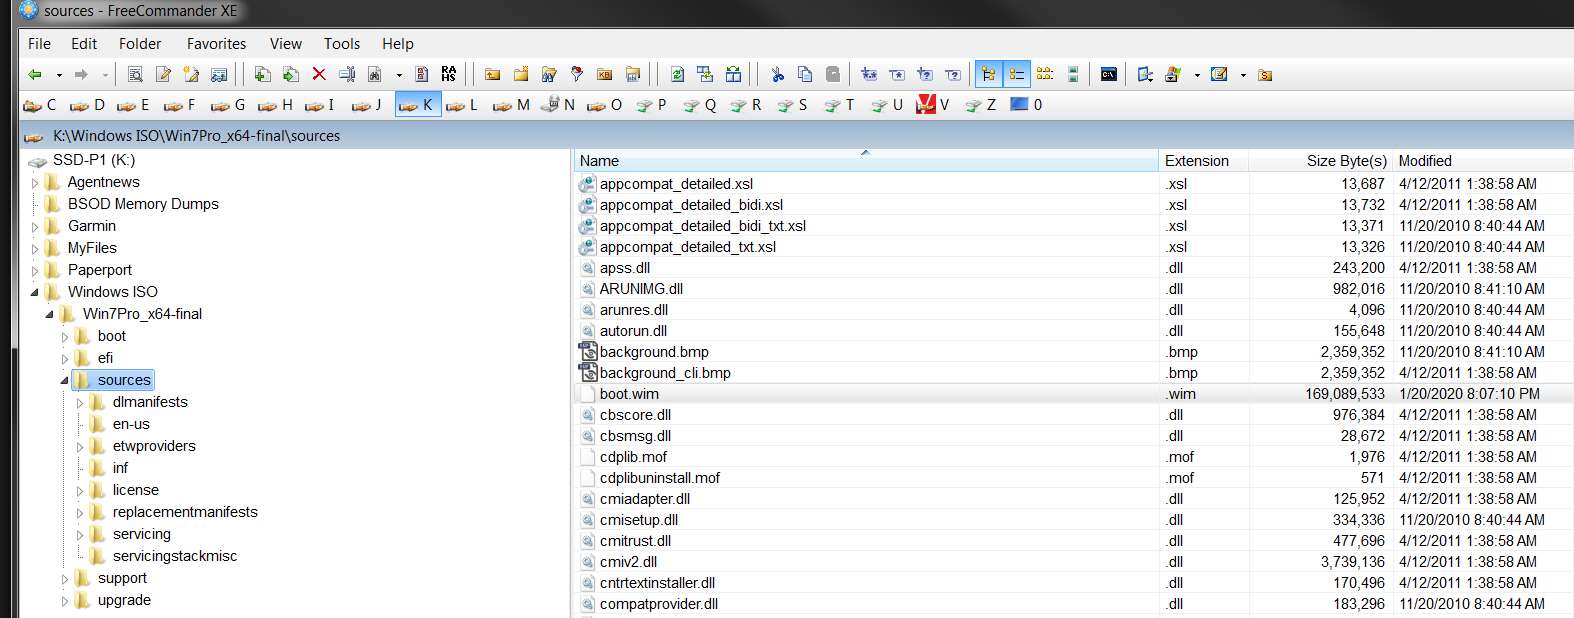
Task: Open the Folder menu
Action: point(140,44)
